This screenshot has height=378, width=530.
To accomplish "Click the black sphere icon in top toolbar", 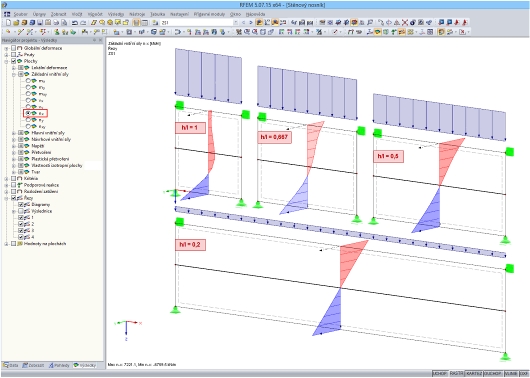I will 413,23.
